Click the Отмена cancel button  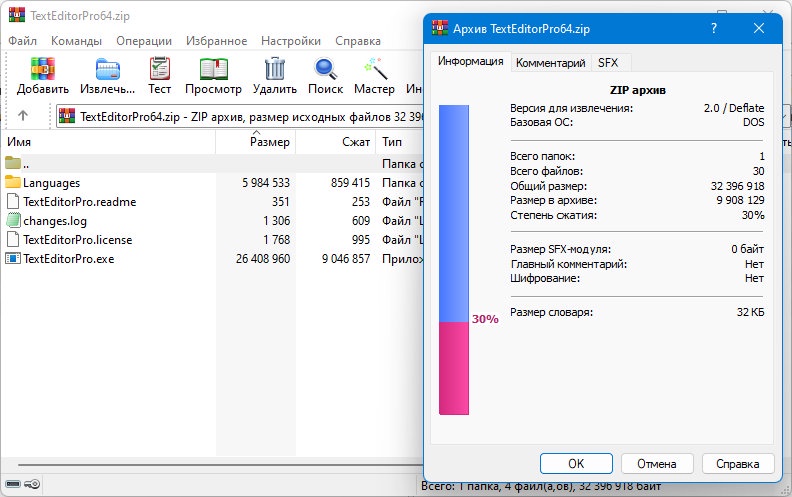coord(657,463)
